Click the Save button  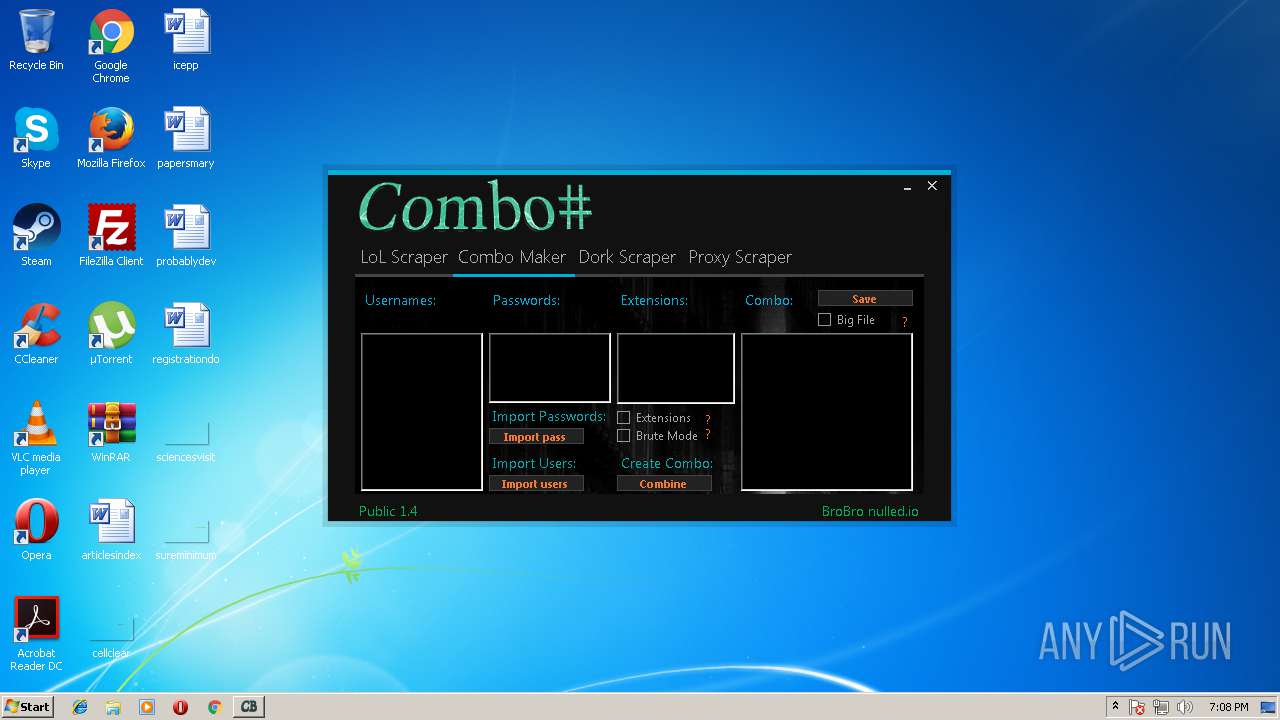click(x=865, y=298)
